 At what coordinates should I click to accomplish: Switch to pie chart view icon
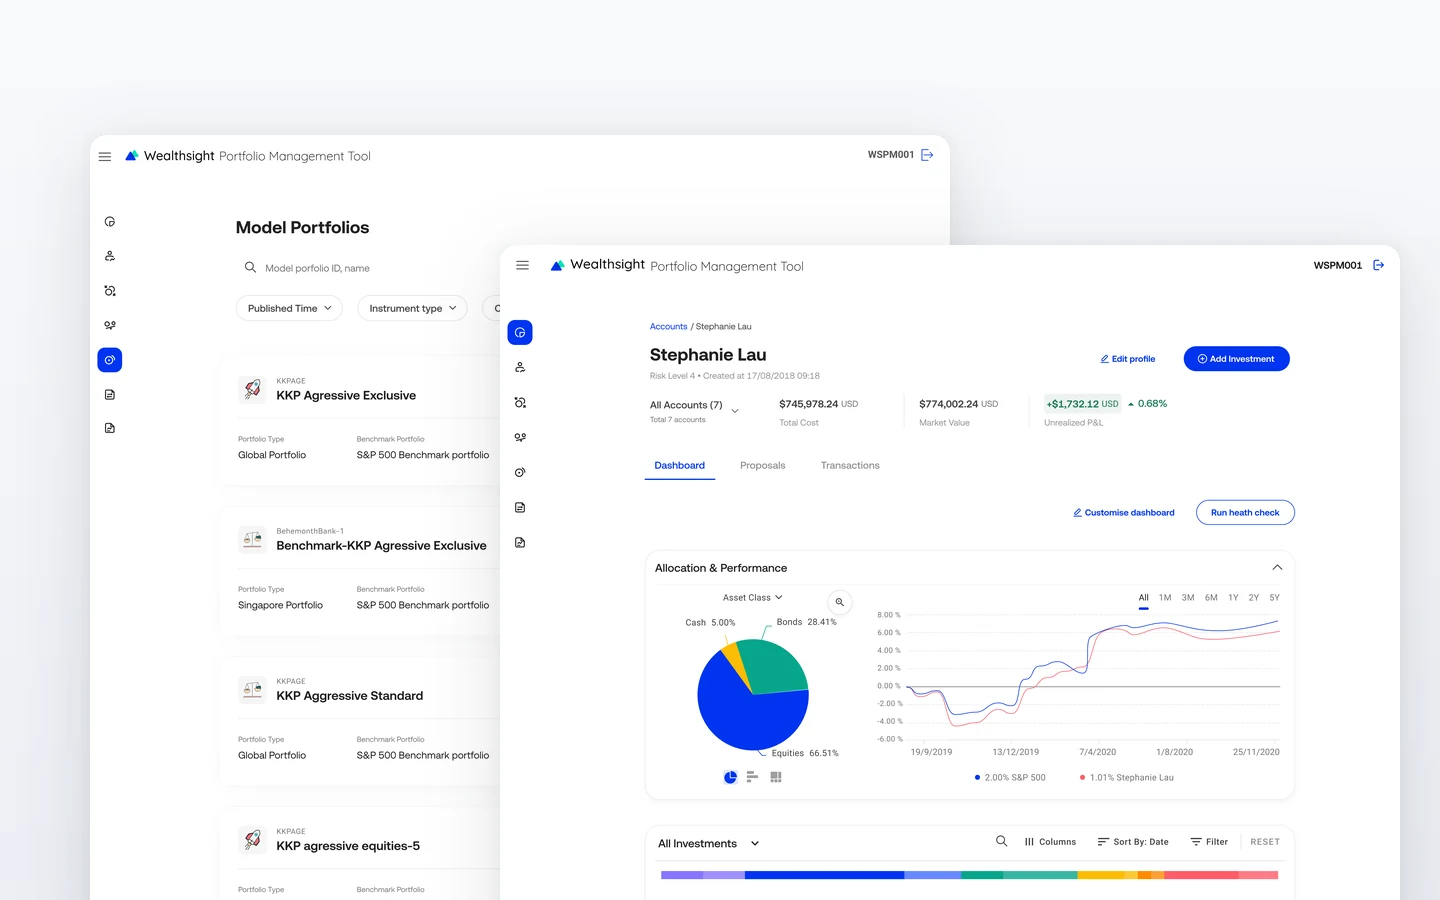(x=731, y=777)
